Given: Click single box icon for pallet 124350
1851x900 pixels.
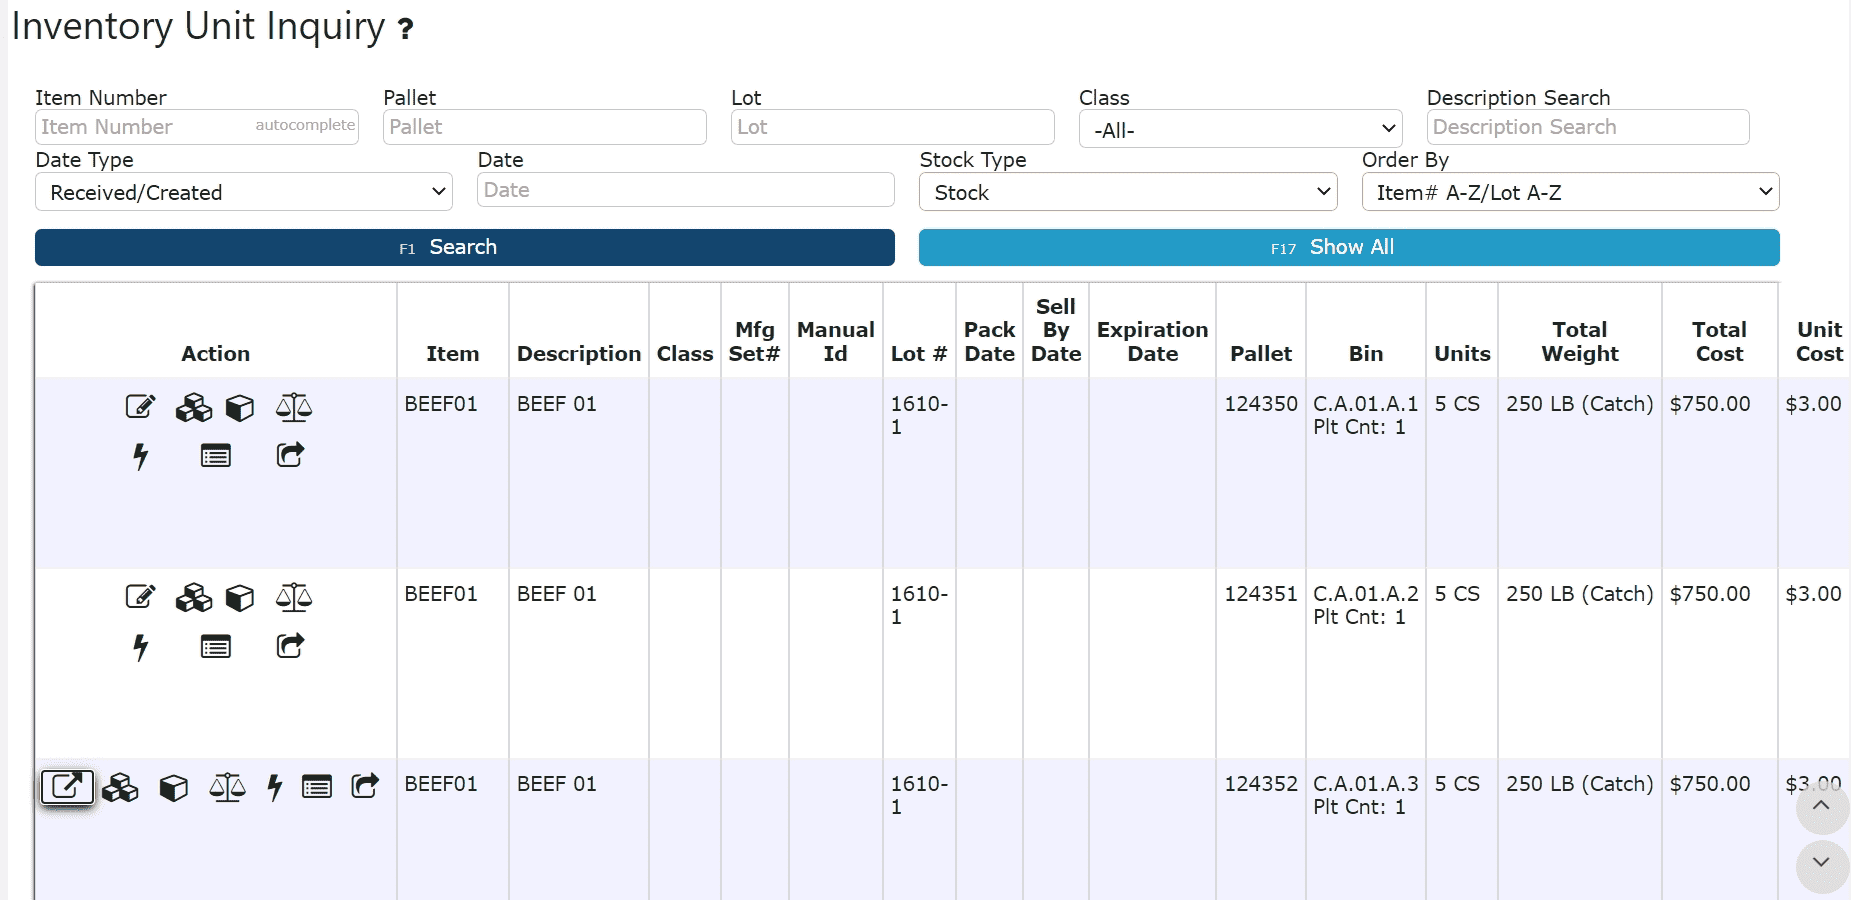Looking at the screenshot, I should pyautogui.click(x=240, y=407).
